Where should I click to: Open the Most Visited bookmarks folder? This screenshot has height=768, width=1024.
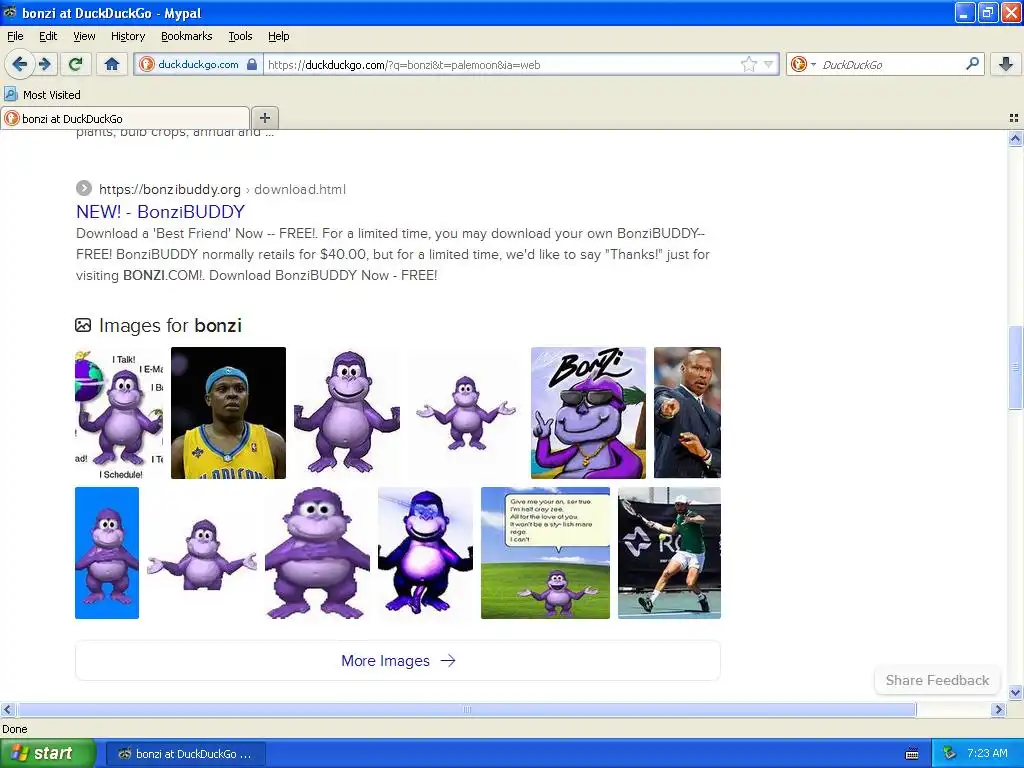pyautogui.click(x=42, y=95)
